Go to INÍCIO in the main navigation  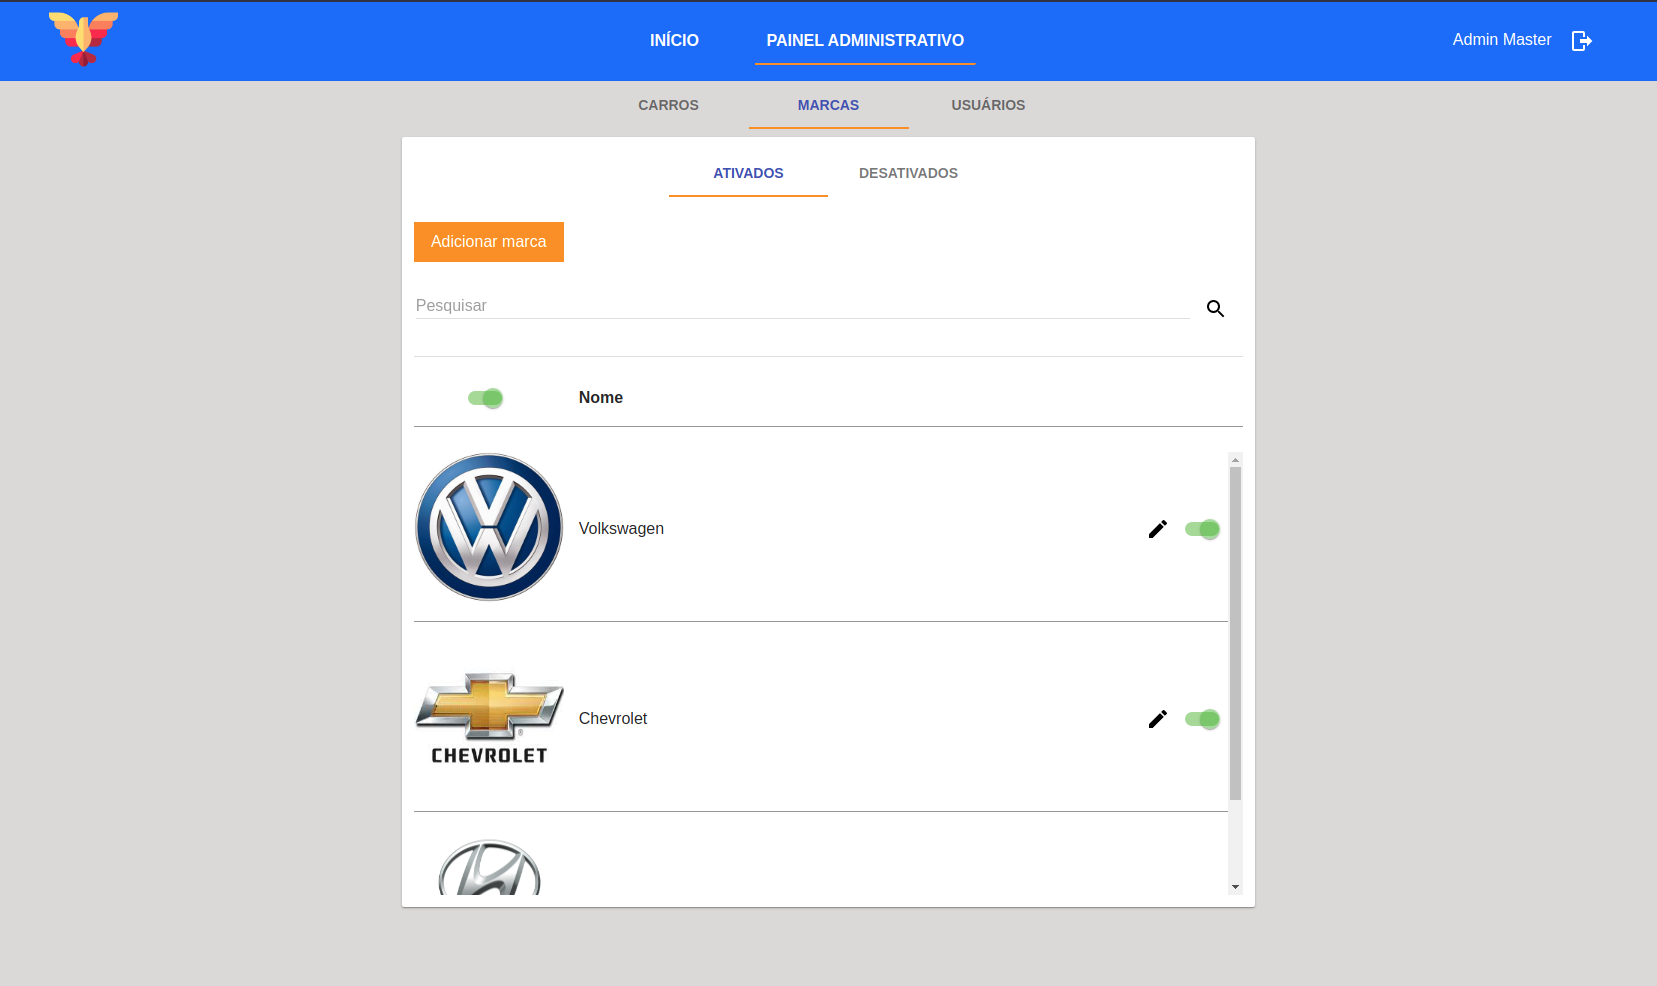674,40
